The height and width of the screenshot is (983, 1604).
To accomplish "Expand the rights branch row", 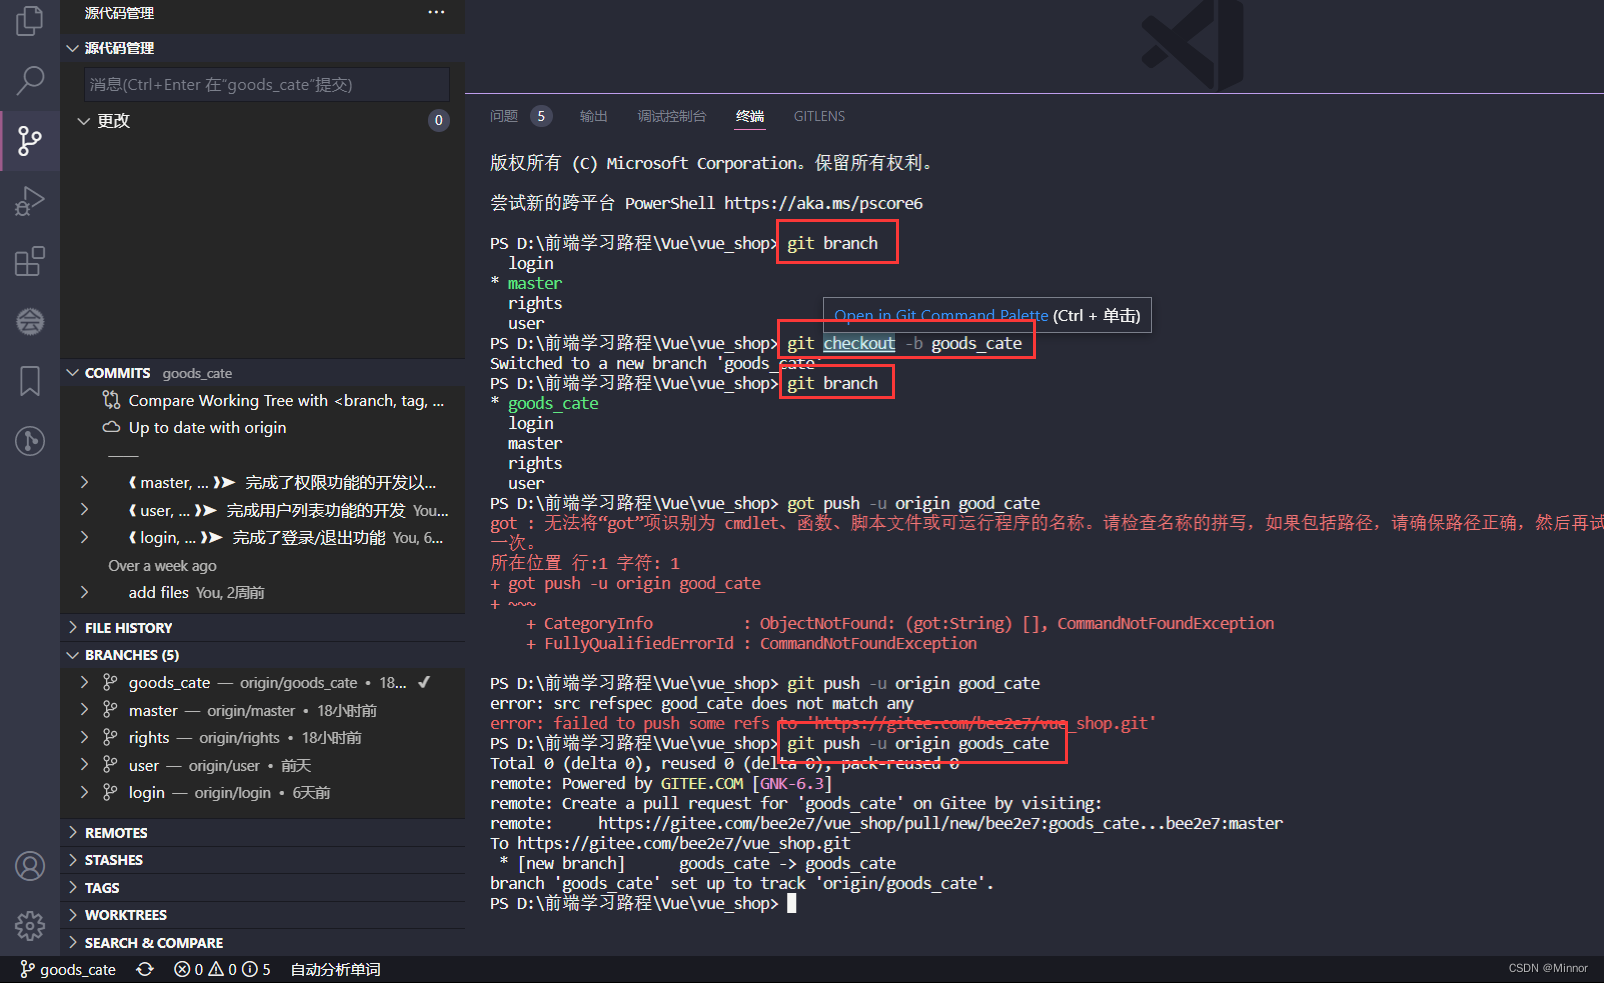I will [x=85, y=737].
